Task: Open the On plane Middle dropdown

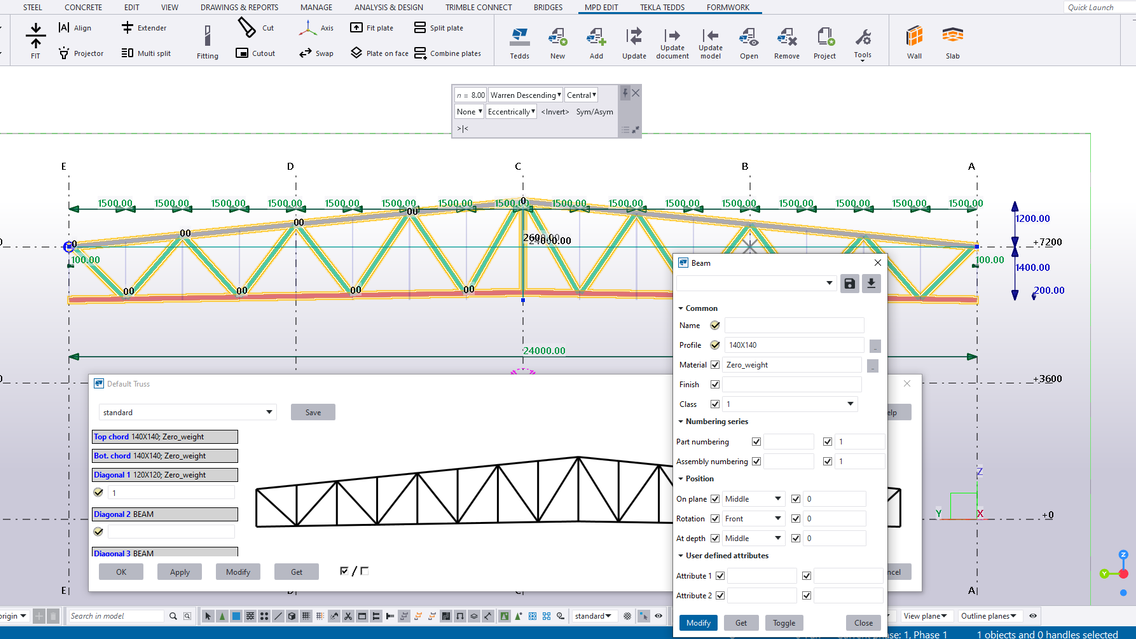Action: click(x=753, y=498)
